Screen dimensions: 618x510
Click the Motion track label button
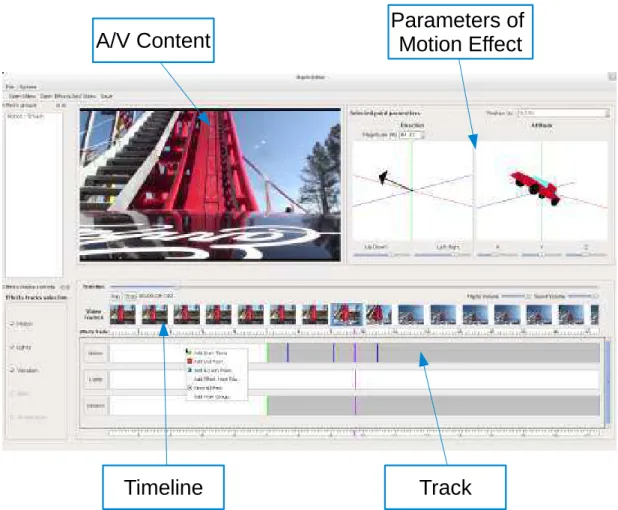(96, 353)
